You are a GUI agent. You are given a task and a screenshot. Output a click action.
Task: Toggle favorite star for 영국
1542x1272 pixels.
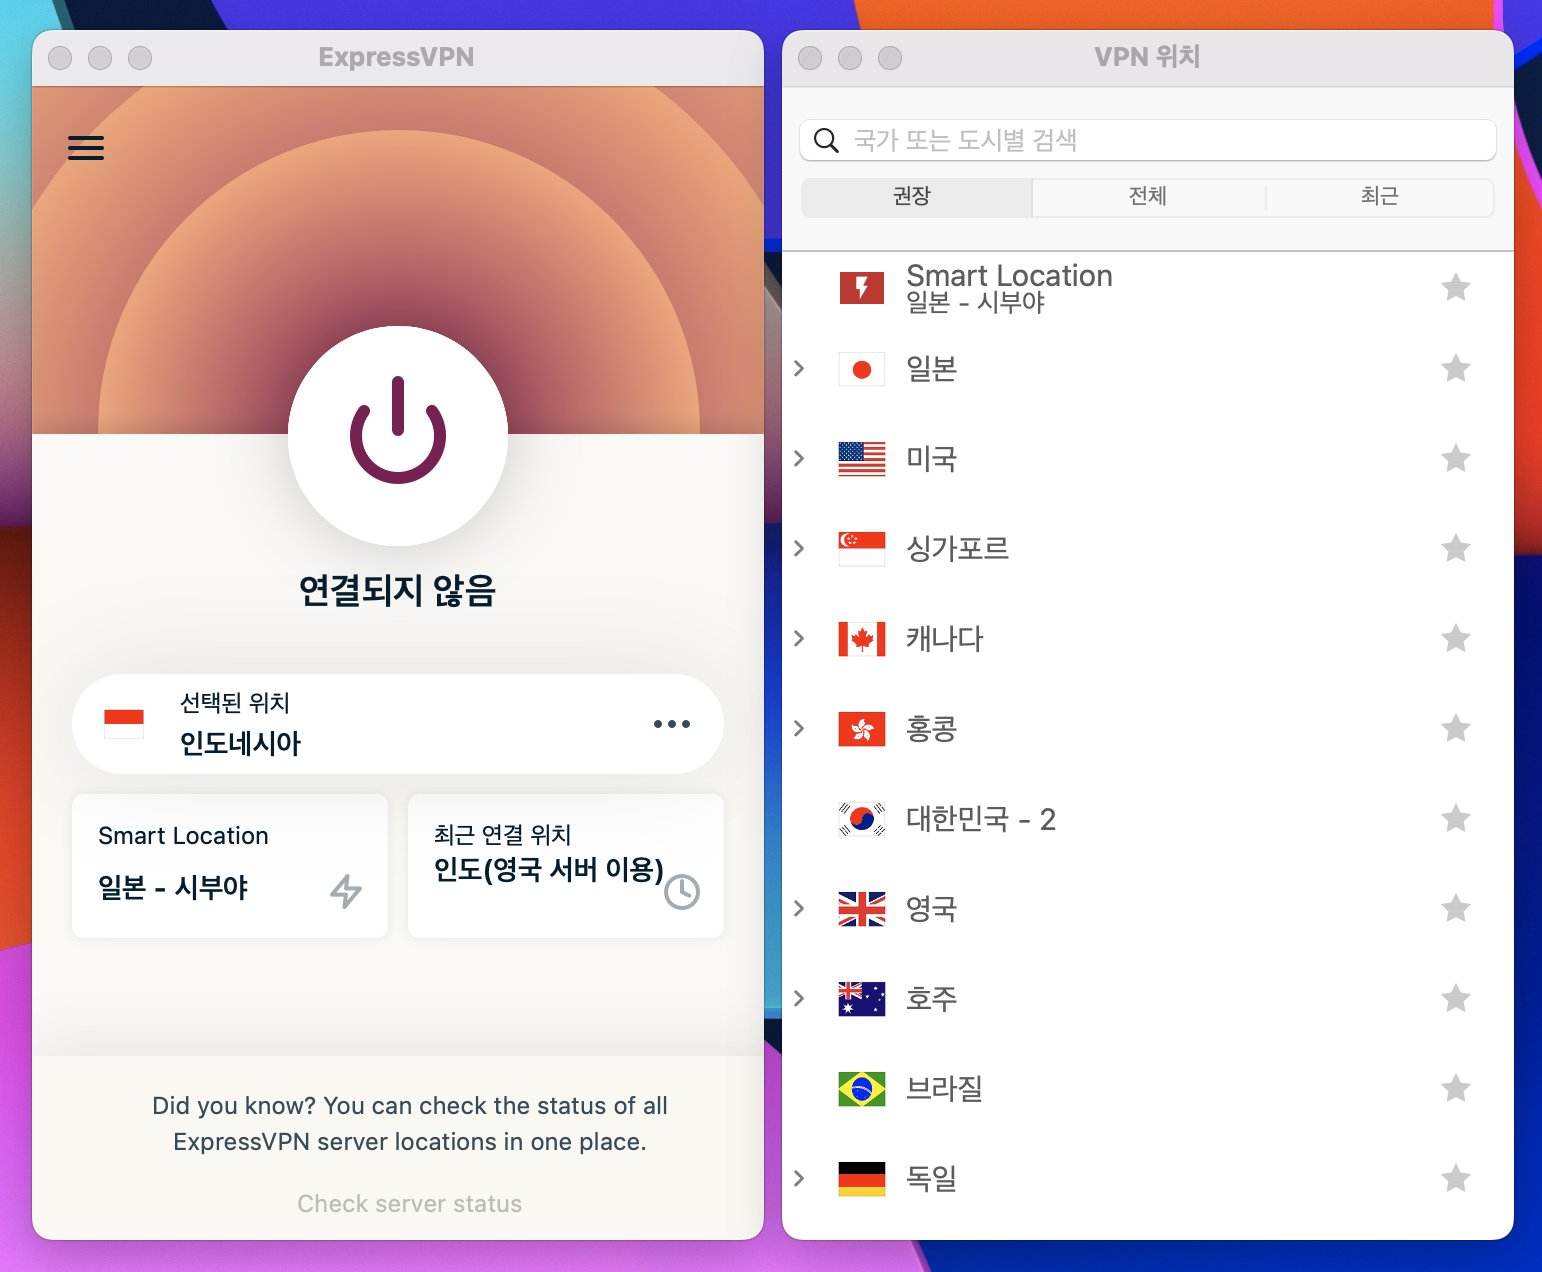1456,908
